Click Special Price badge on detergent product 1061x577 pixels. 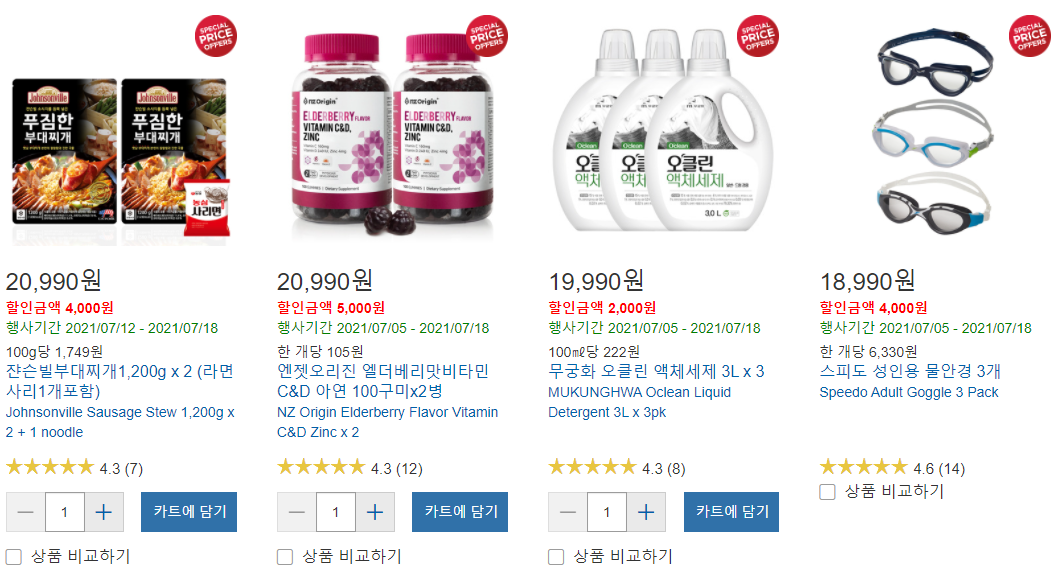[x=758, y=36]
